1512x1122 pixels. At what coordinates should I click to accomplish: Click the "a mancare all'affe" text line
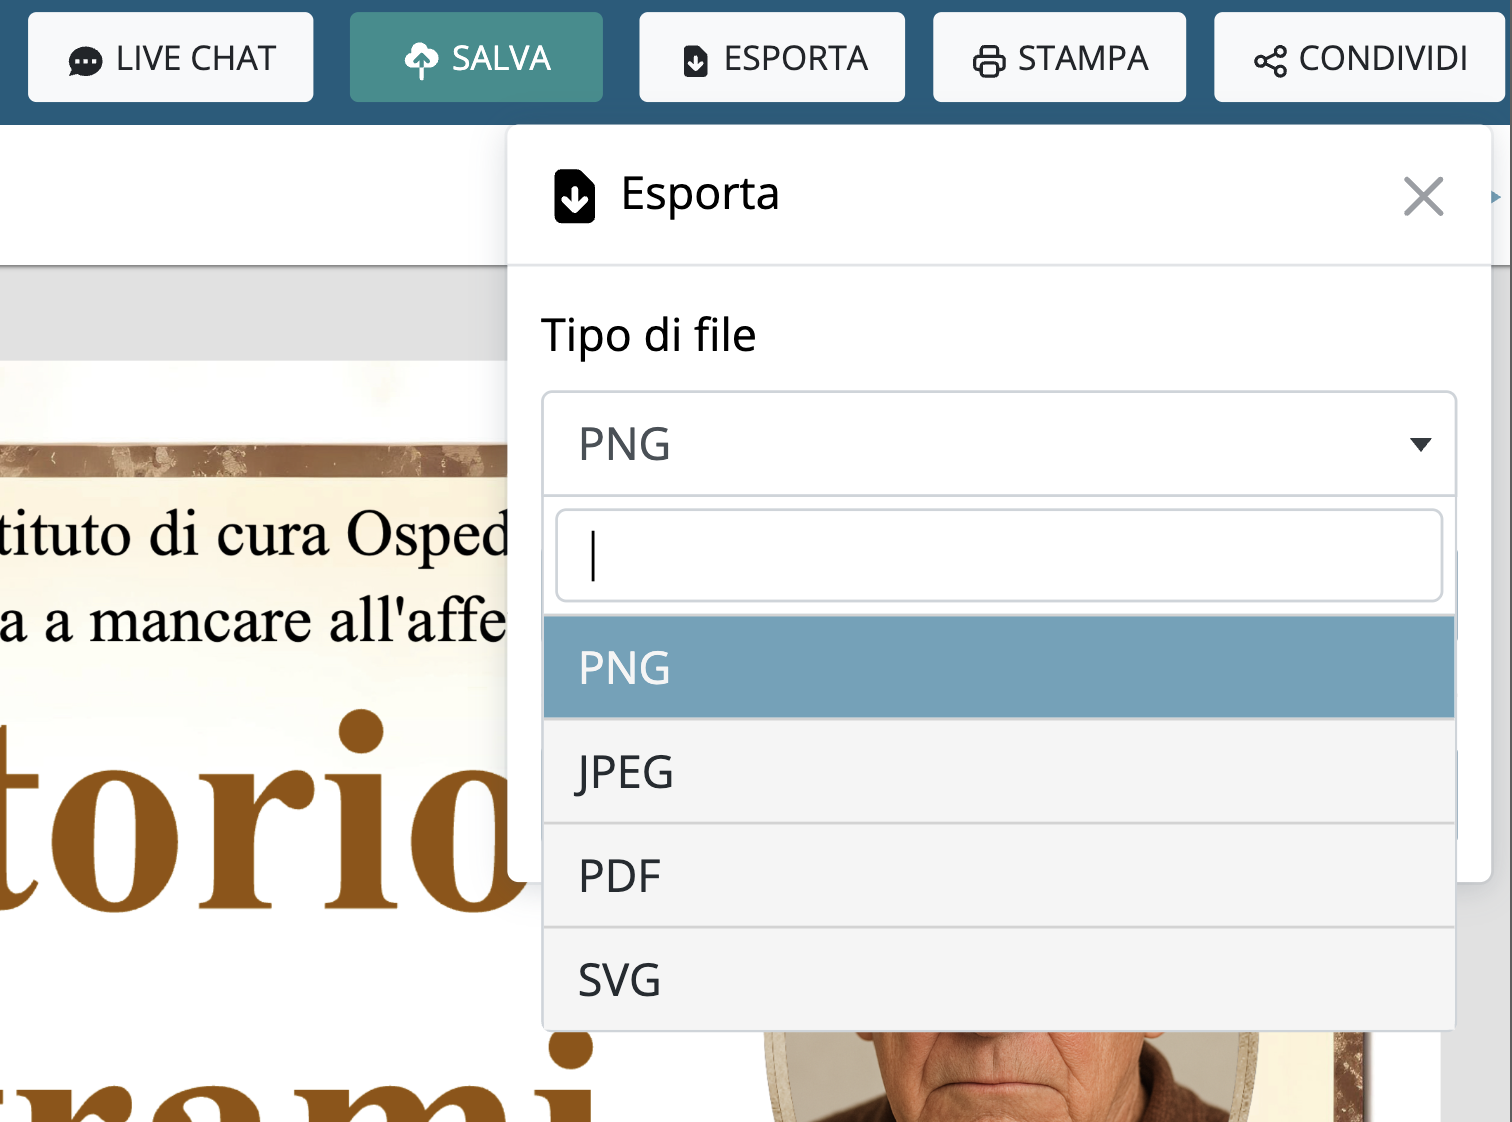click(x=254, y=621)
